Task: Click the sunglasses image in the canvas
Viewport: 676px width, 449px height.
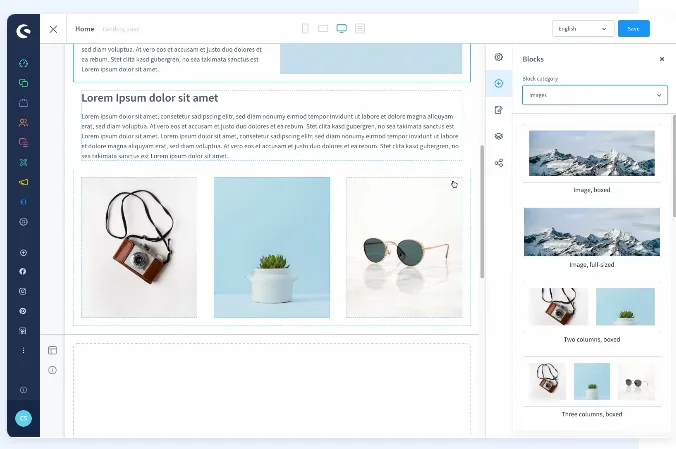Action: 404,247
